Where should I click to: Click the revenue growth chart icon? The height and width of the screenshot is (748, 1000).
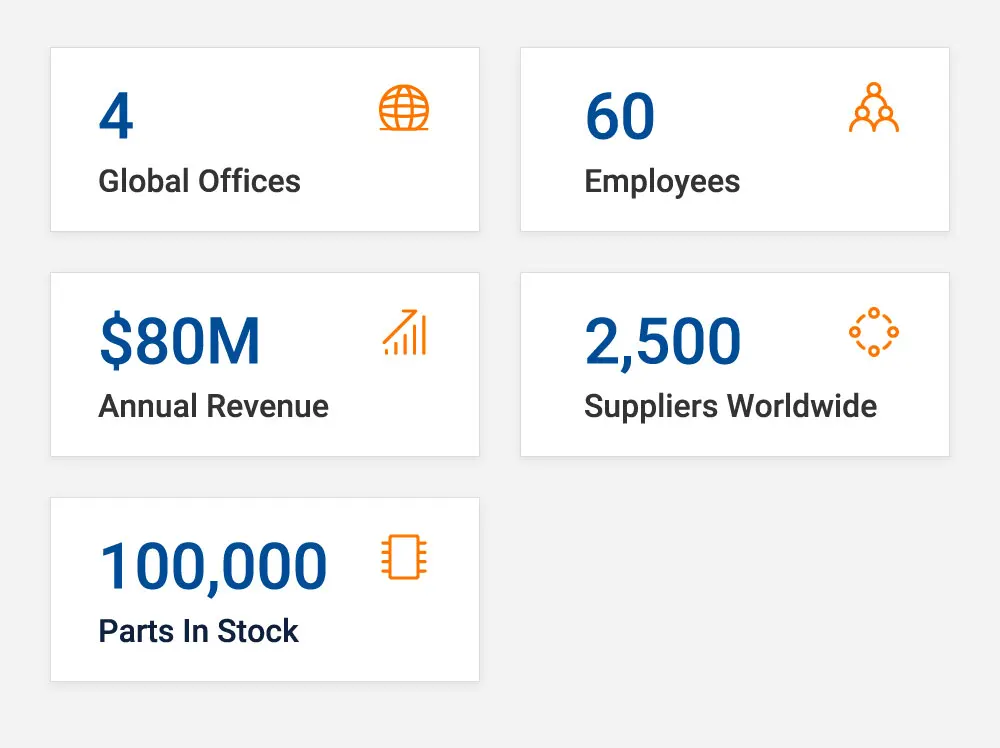[404, 332]
